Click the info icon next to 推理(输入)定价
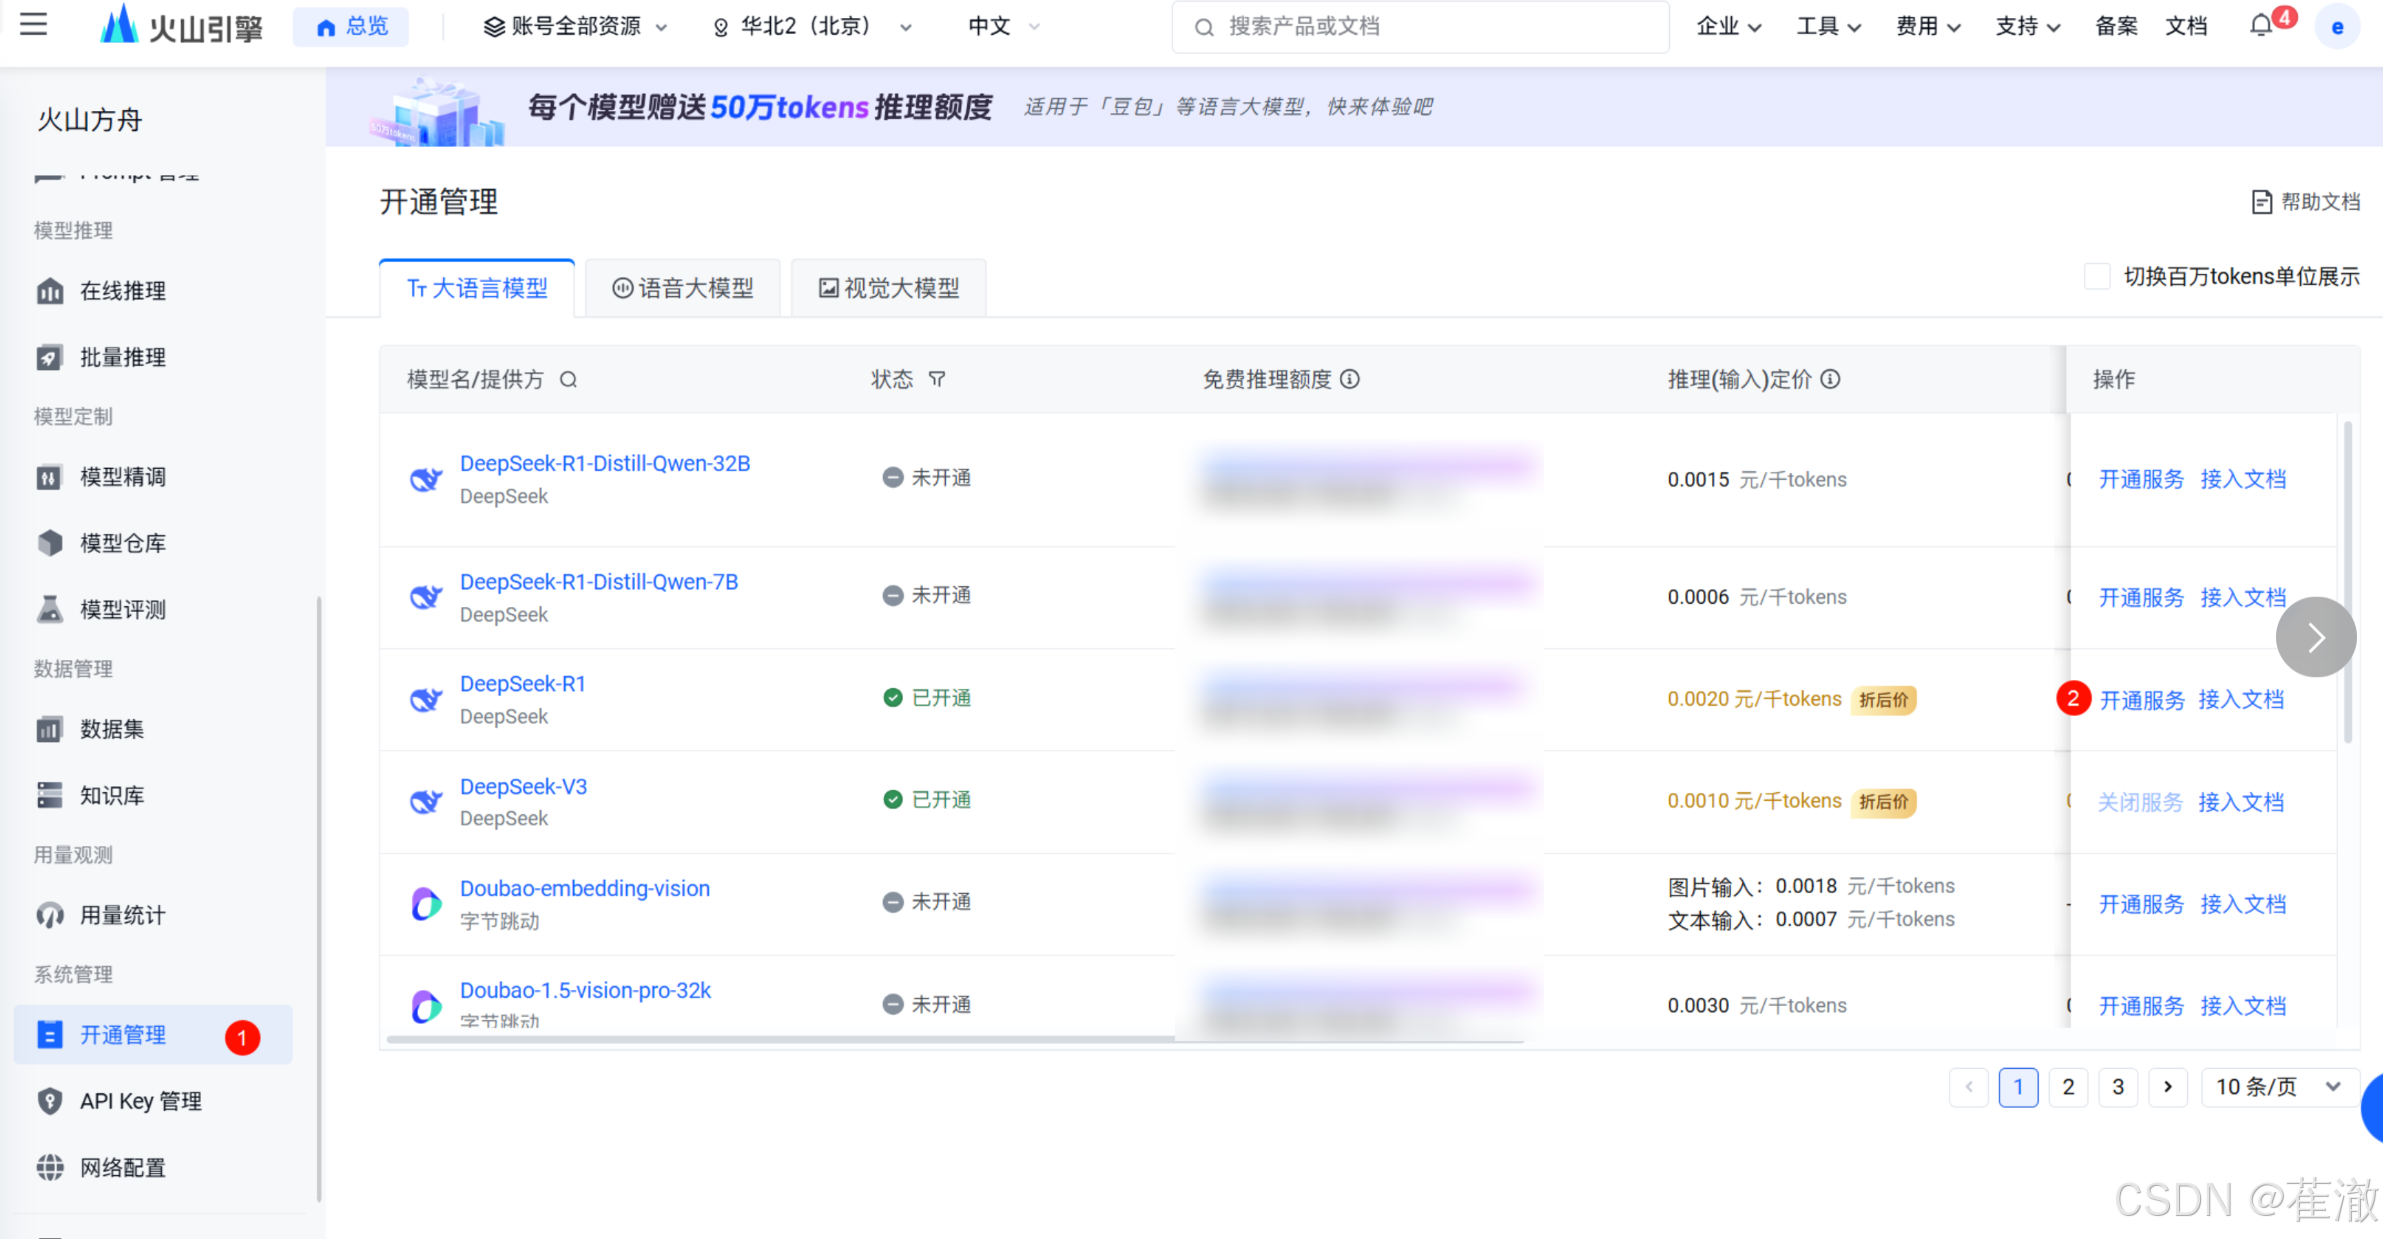The height and width of the screenshot is (1239, 2383). point(1830,379)
